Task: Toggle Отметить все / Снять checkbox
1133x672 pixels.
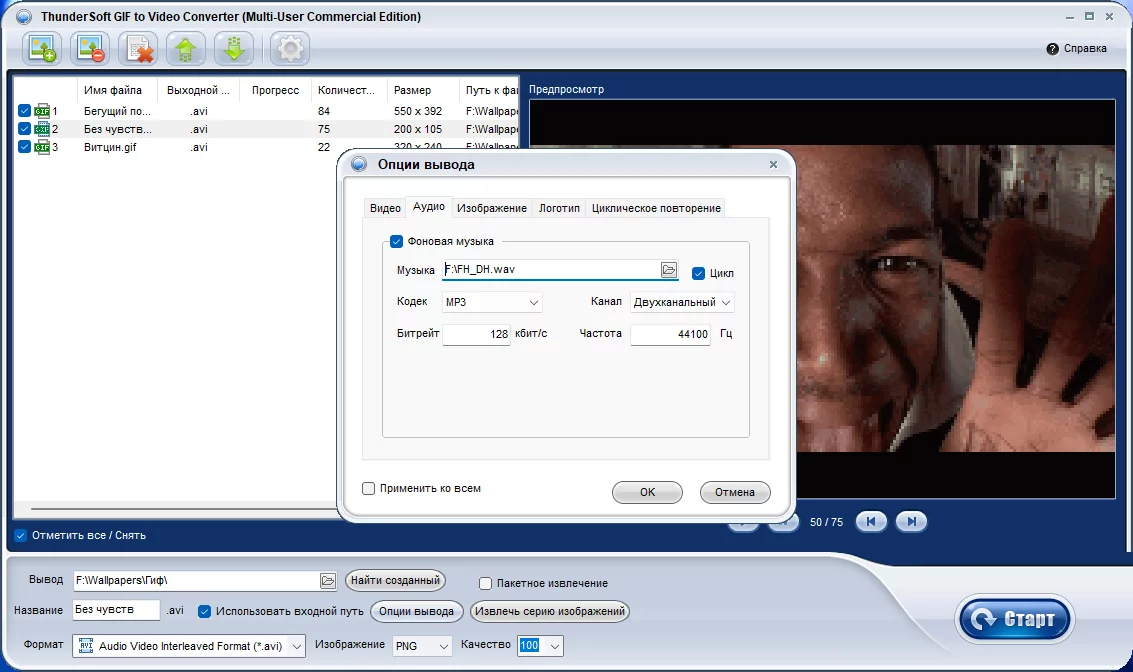Action: pyautogui.click(x=21, y=535)
